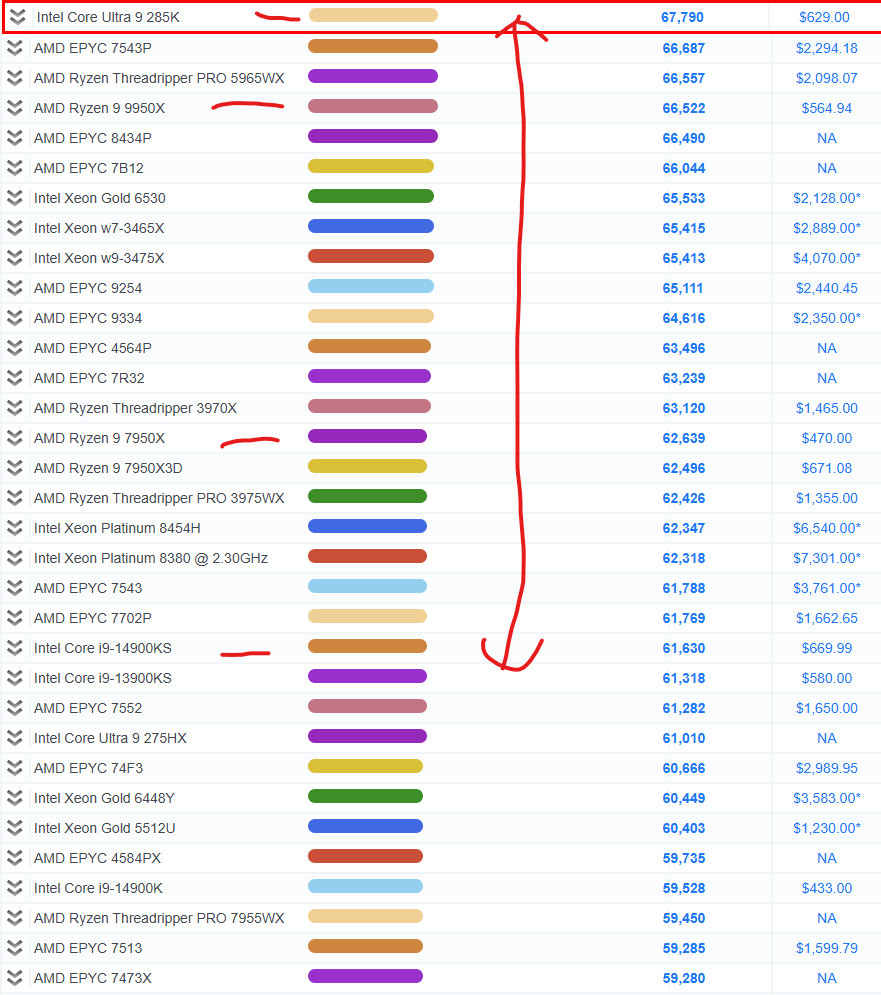Open the AMD EPYC 7702P link
This screenshot has height=995, width=881.
[x=93, y=618]
